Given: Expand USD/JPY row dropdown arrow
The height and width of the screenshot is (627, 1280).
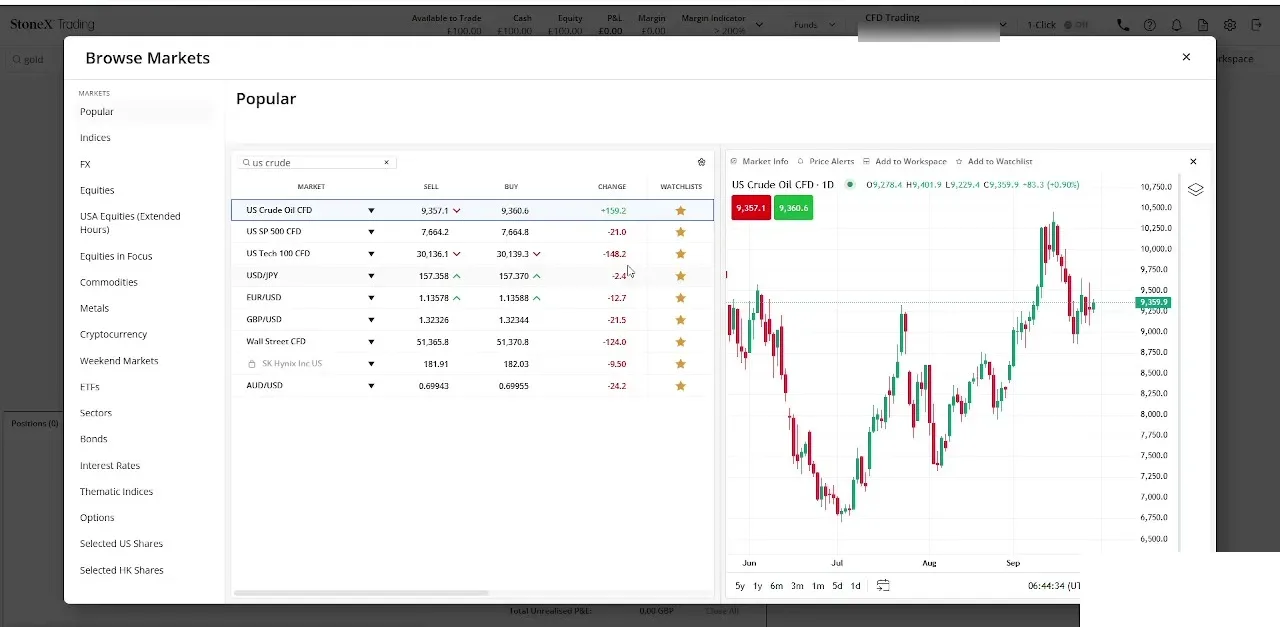Looking at the screenshot, I should click(x=371, y=276).
